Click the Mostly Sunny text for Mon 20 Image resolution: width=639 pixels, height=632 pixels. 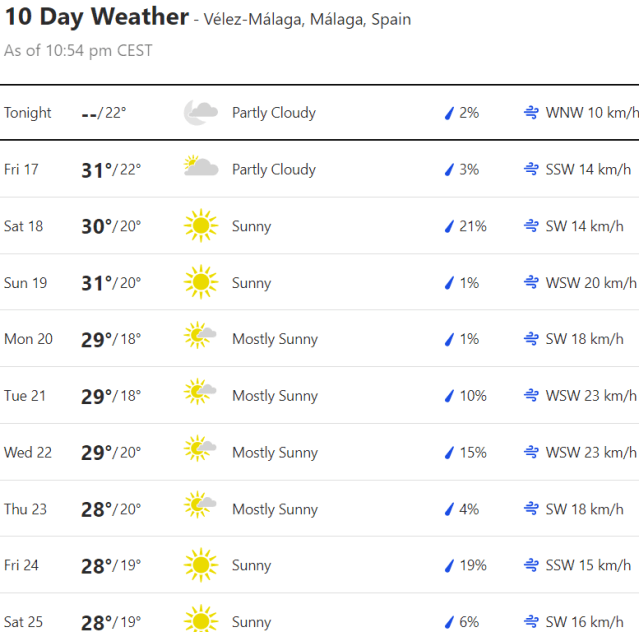pyautogui.click(x=275, y=339)
